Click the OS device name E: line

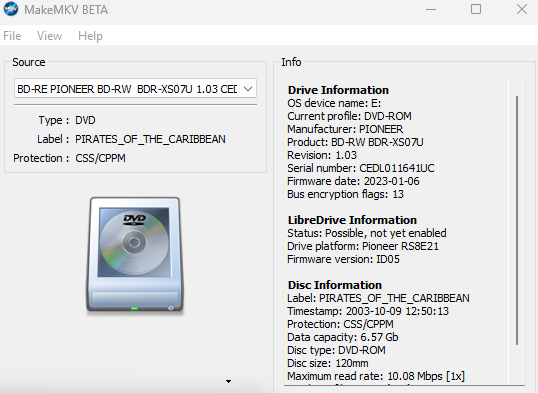point(334,103)
